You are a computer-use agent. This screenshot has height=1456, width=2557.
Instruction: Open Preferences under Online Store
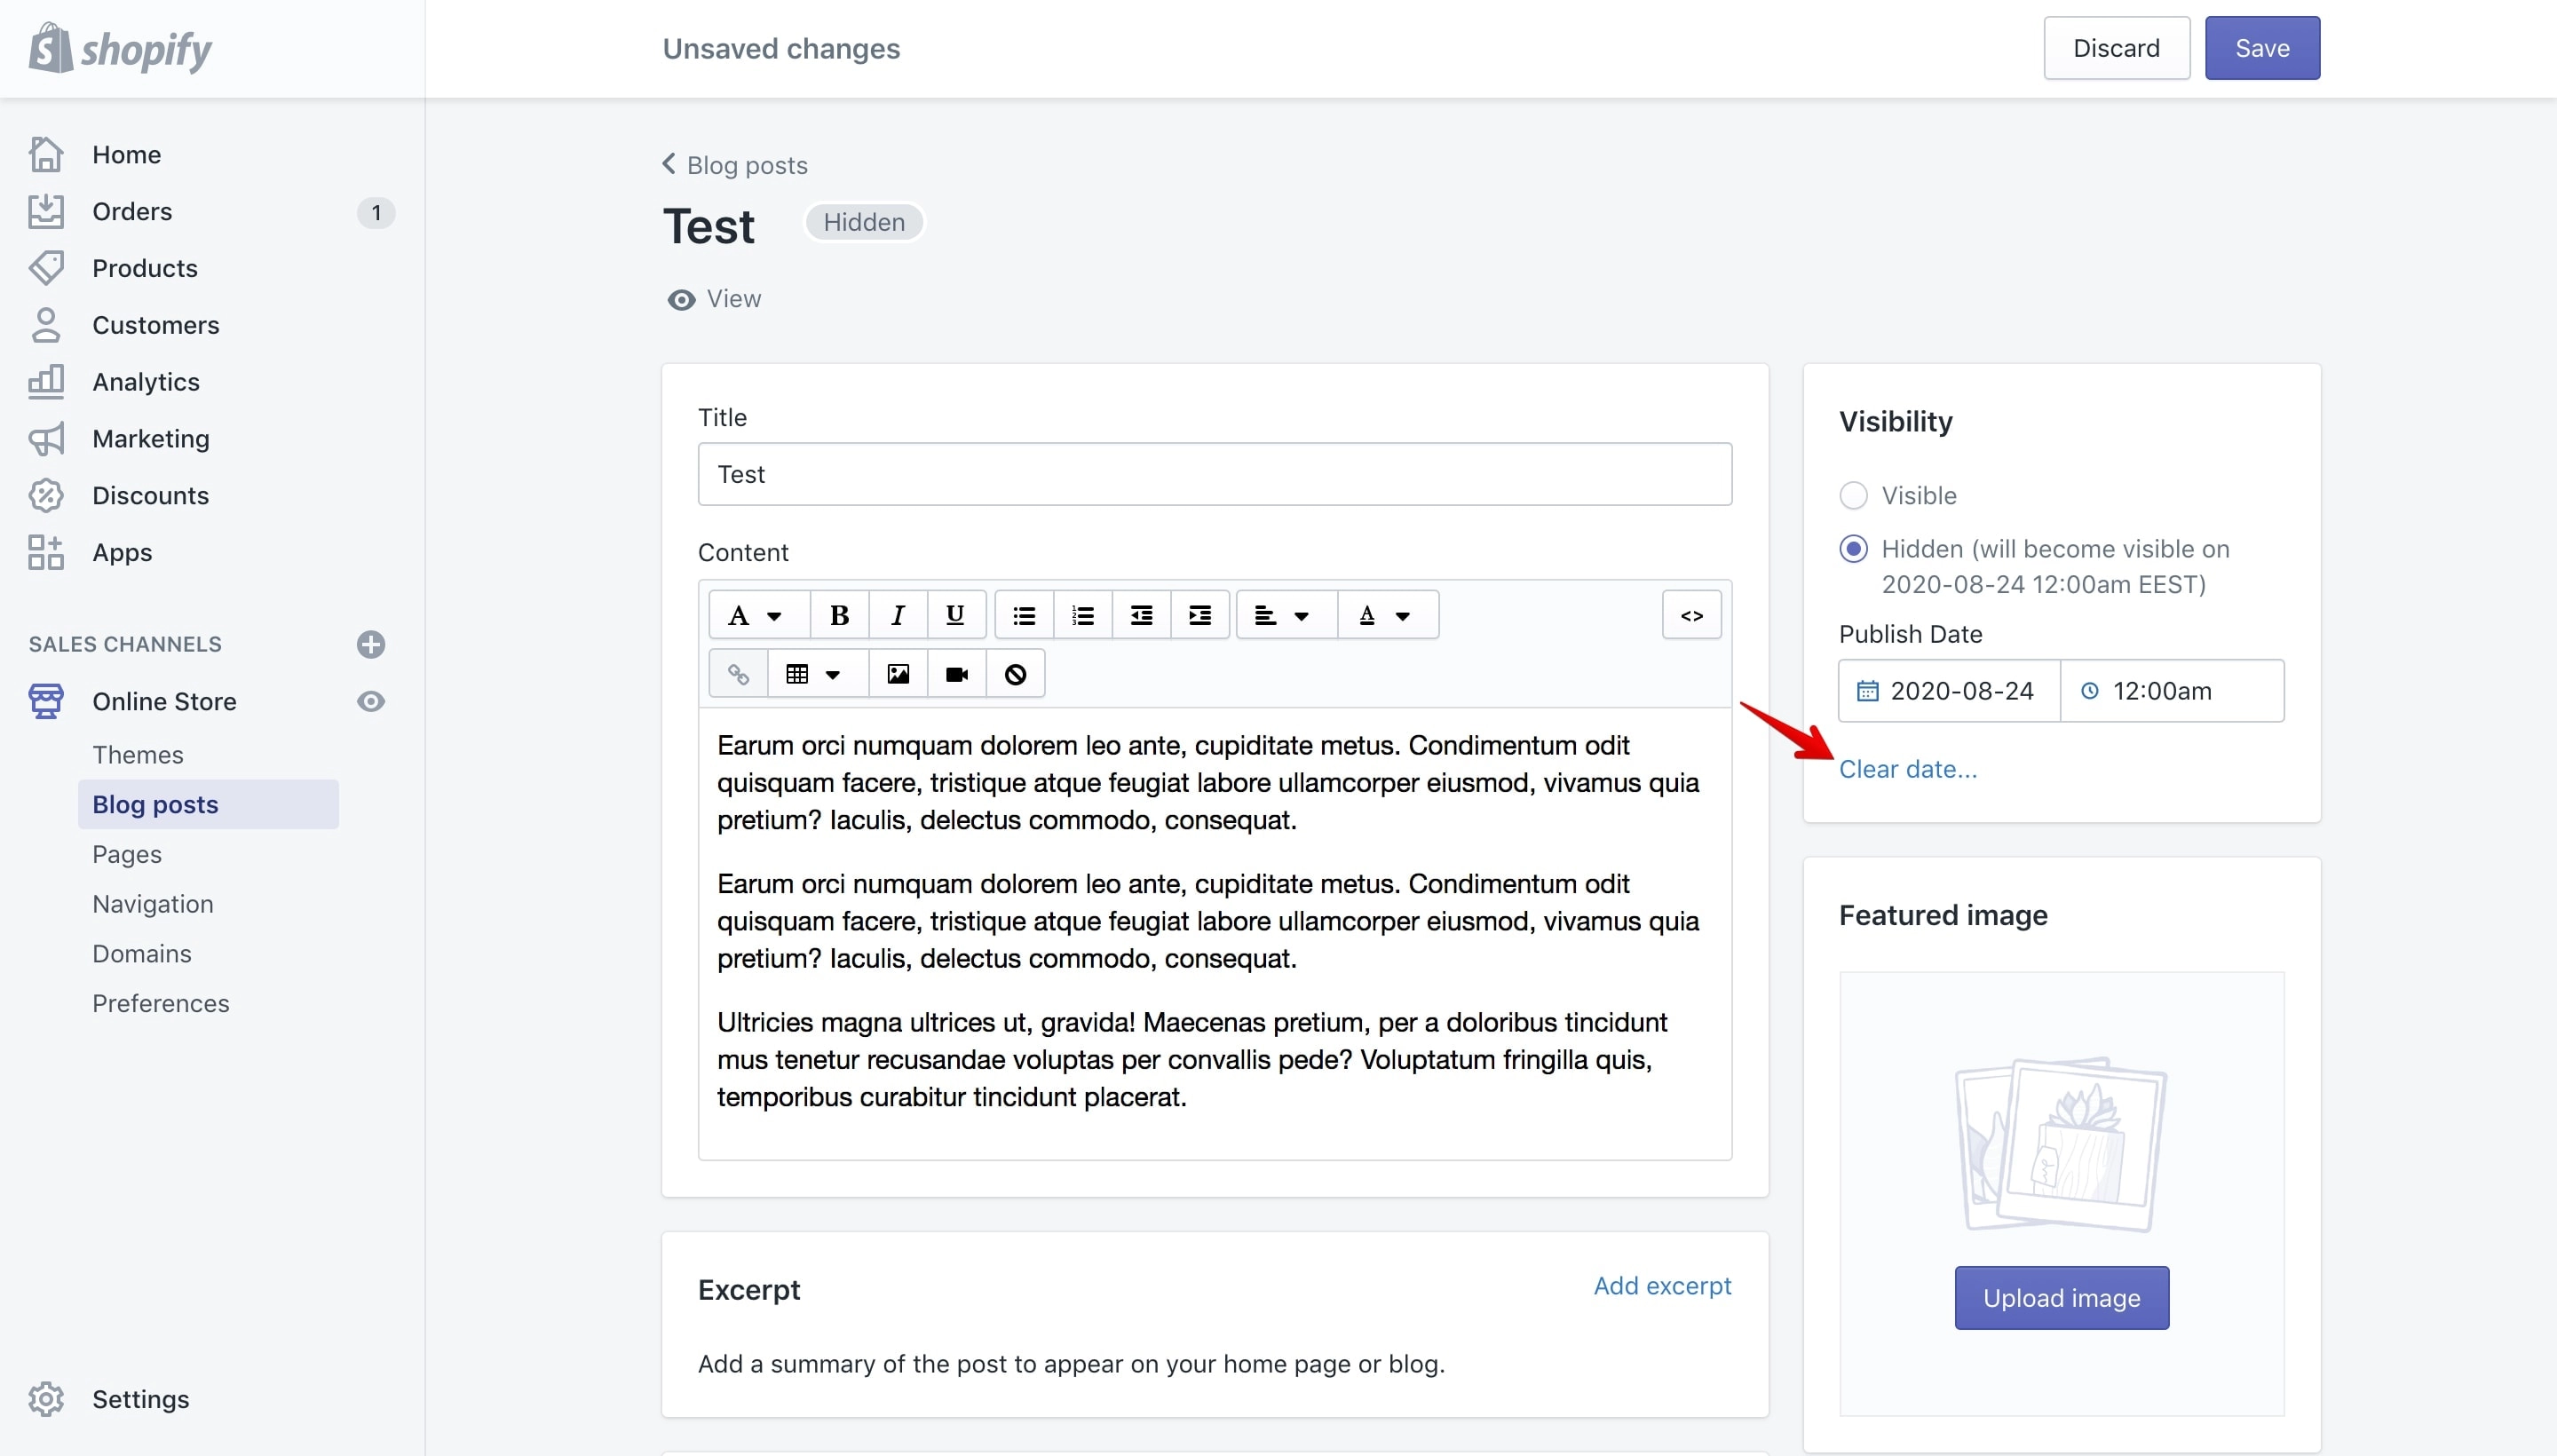161,1003
